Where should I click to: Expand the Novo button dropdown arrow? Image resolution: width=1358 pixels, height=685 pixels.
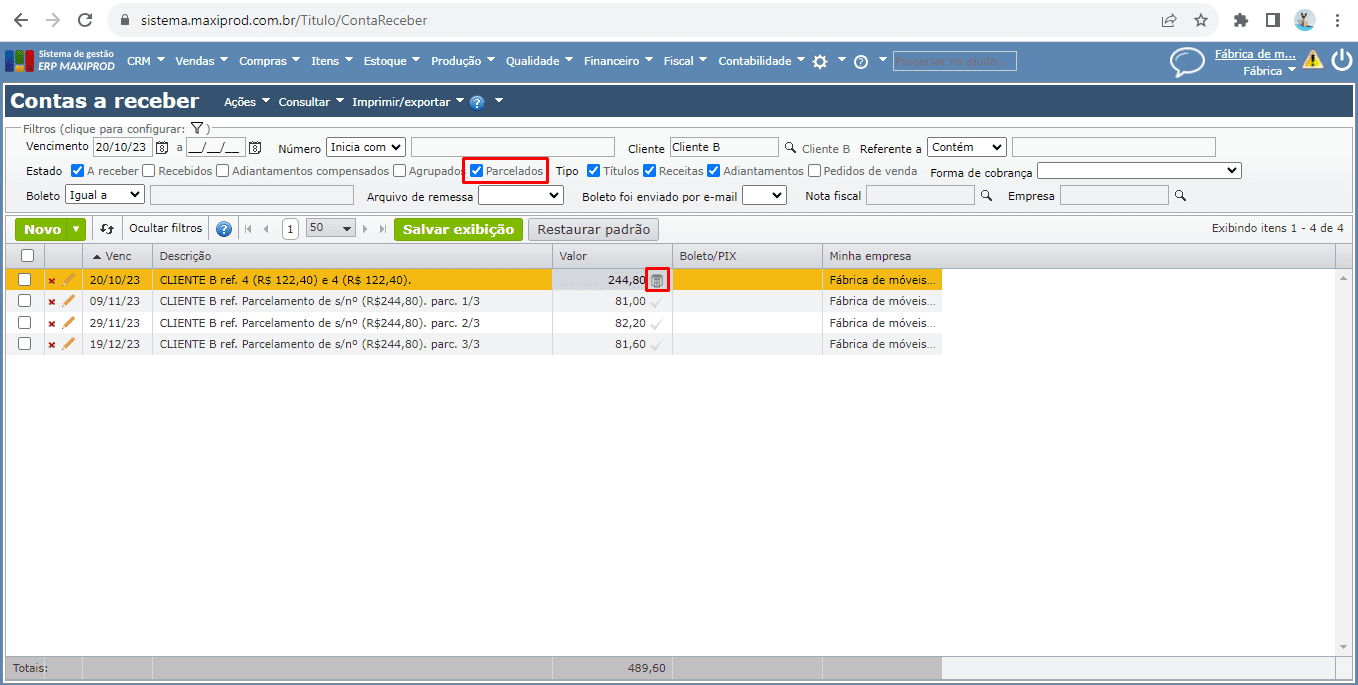pos(77,230)
